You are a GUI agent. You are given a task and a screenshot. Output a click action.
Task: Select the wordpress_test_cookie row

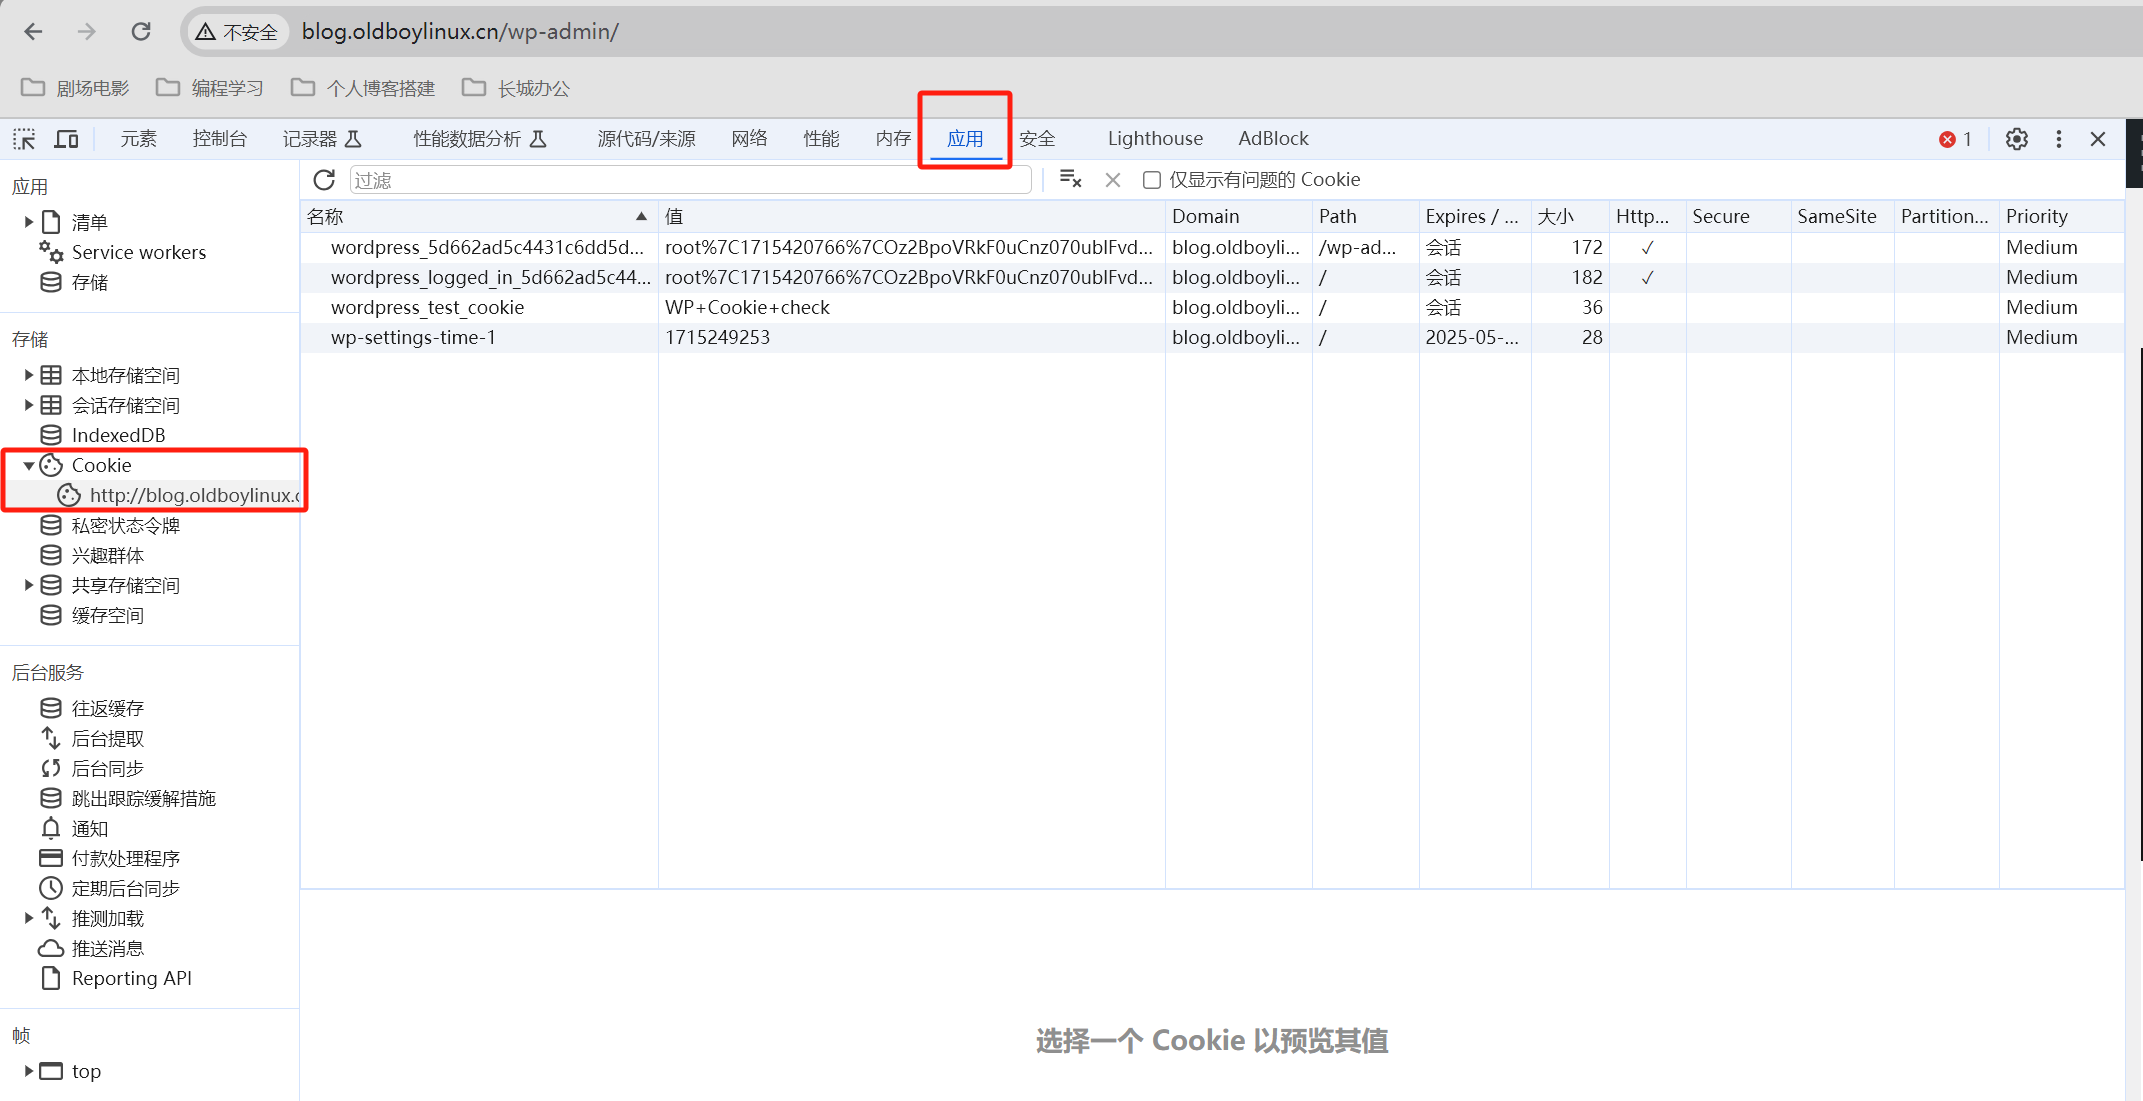[1212, 307]
